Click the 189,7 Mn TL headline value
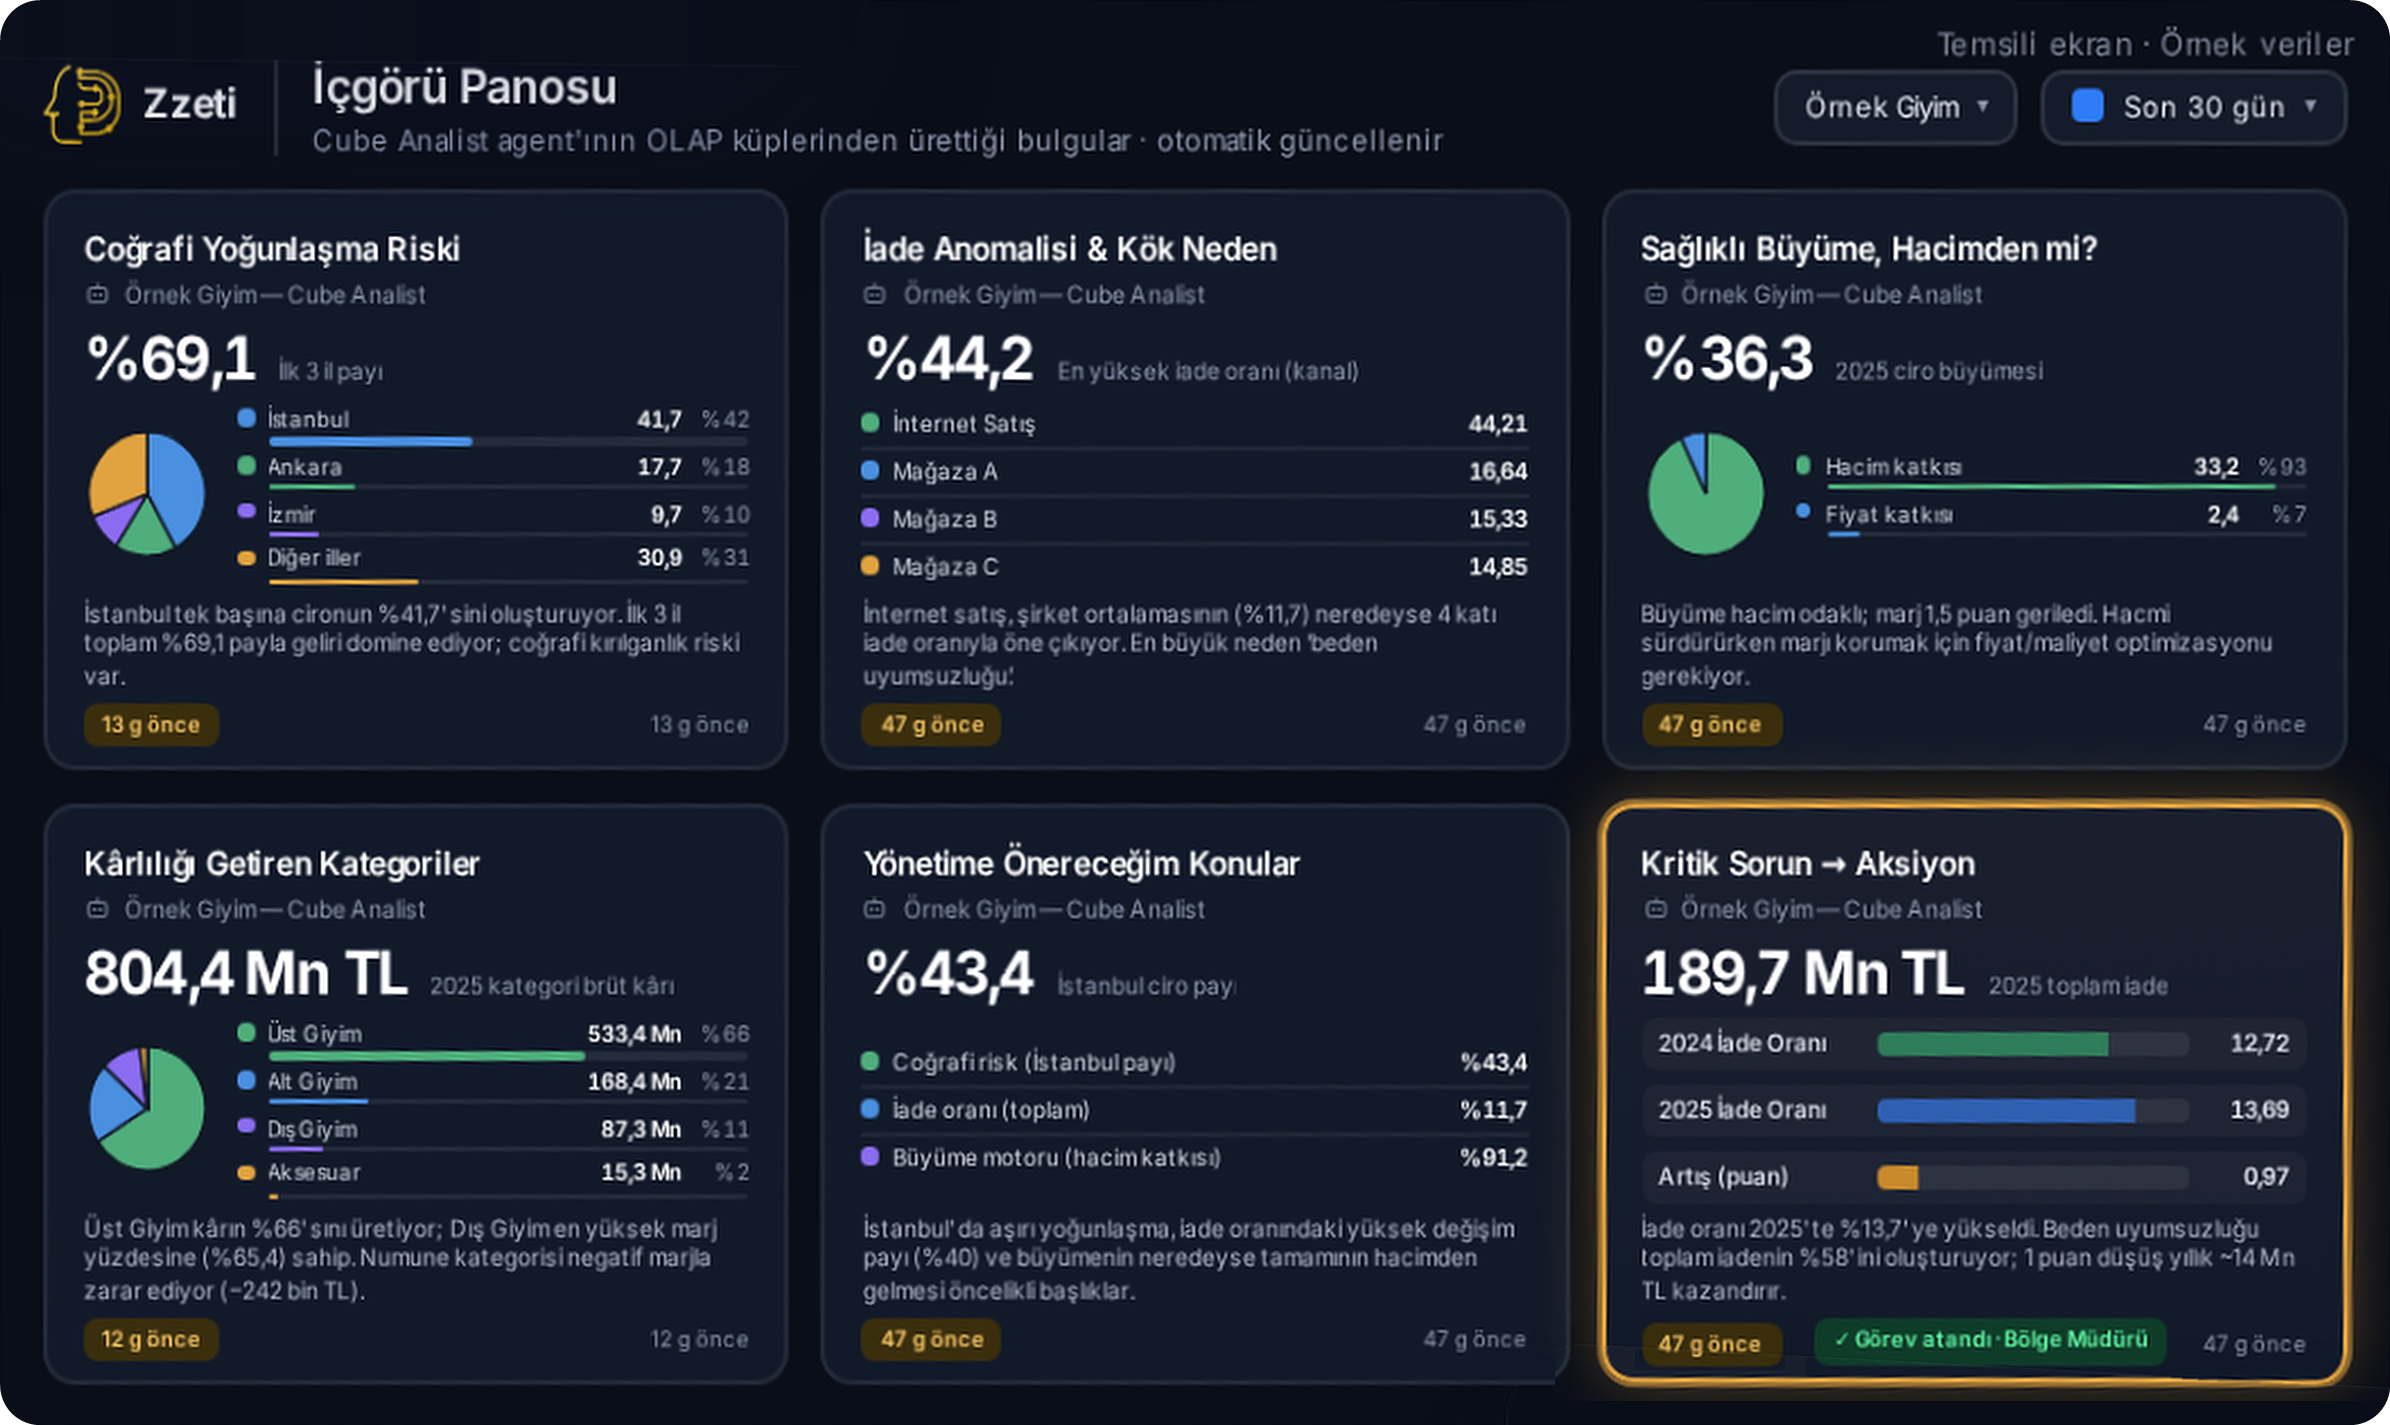Image resolution: width=2390 pixels, height=1425 pixels. pos(1803,972)
